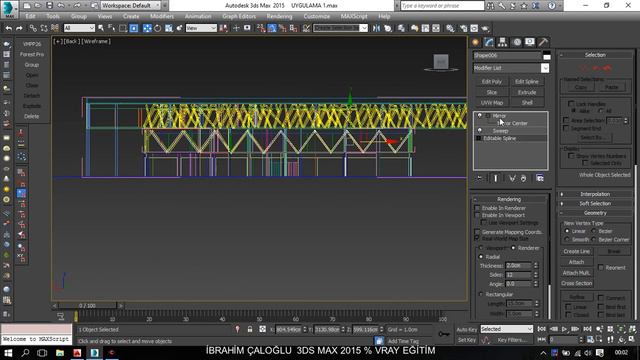Click the Edit Poly modifier button
The width and height of the screenshot is (640, 360).
point(492,82)
